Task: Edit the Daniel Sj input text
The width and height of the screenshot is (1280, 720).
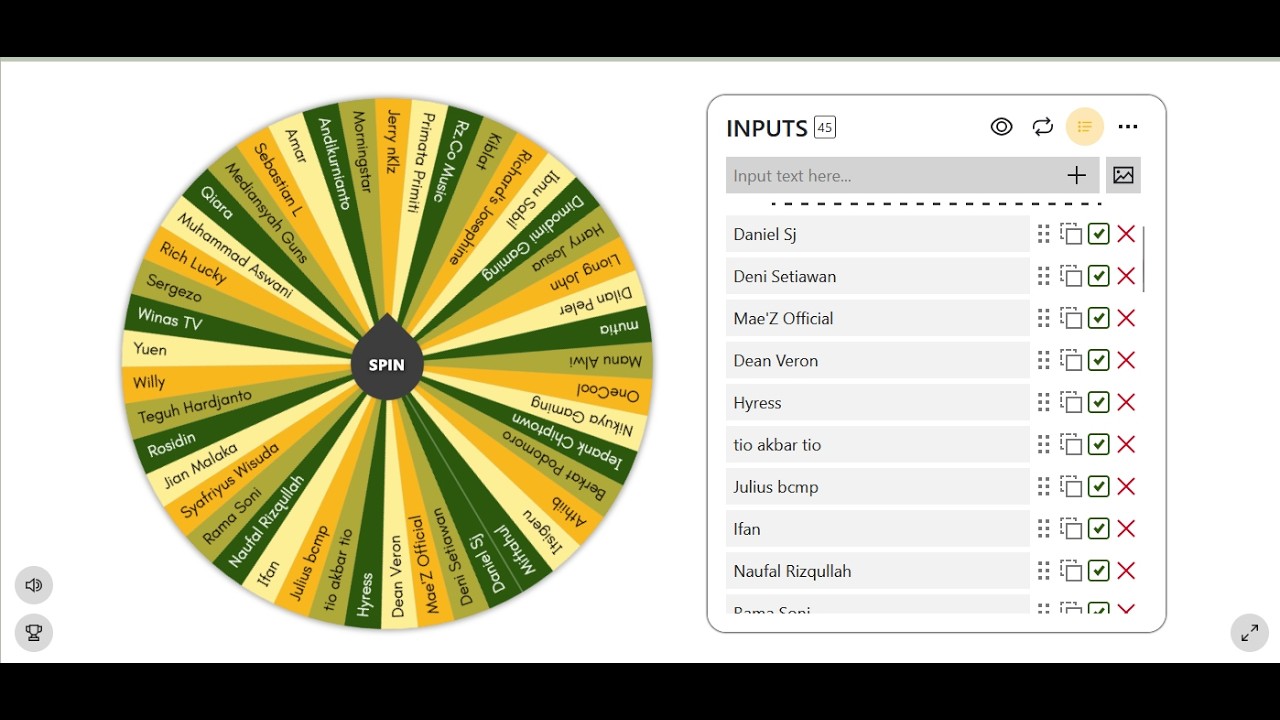Action: 878,234
